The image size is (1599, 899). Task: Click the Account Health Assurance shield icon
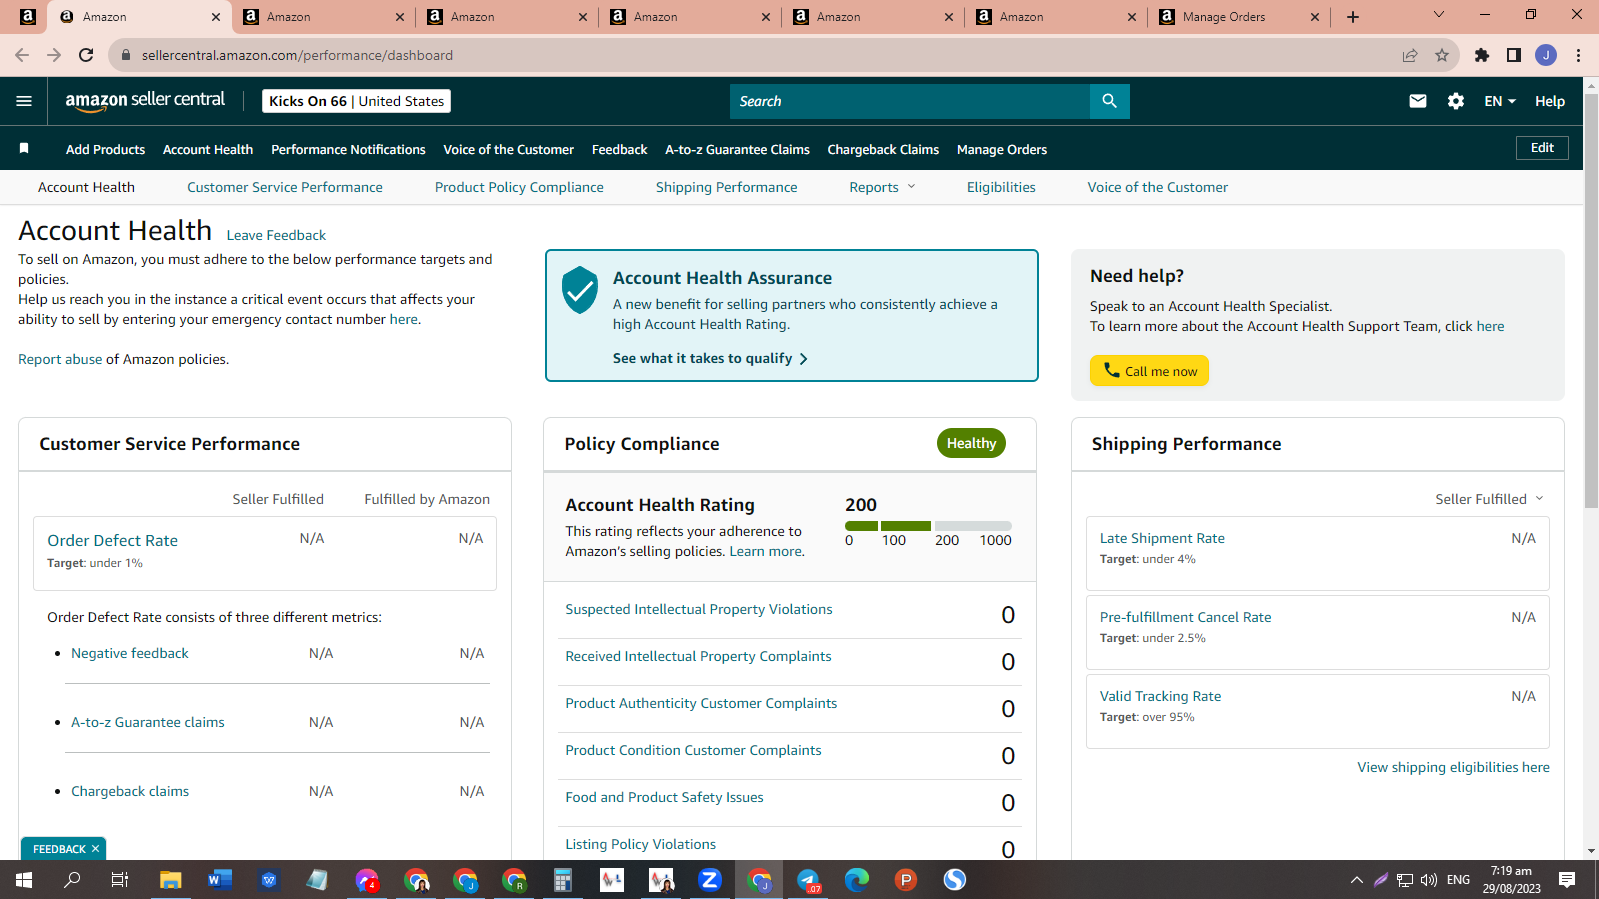click(x=580, y=290)
